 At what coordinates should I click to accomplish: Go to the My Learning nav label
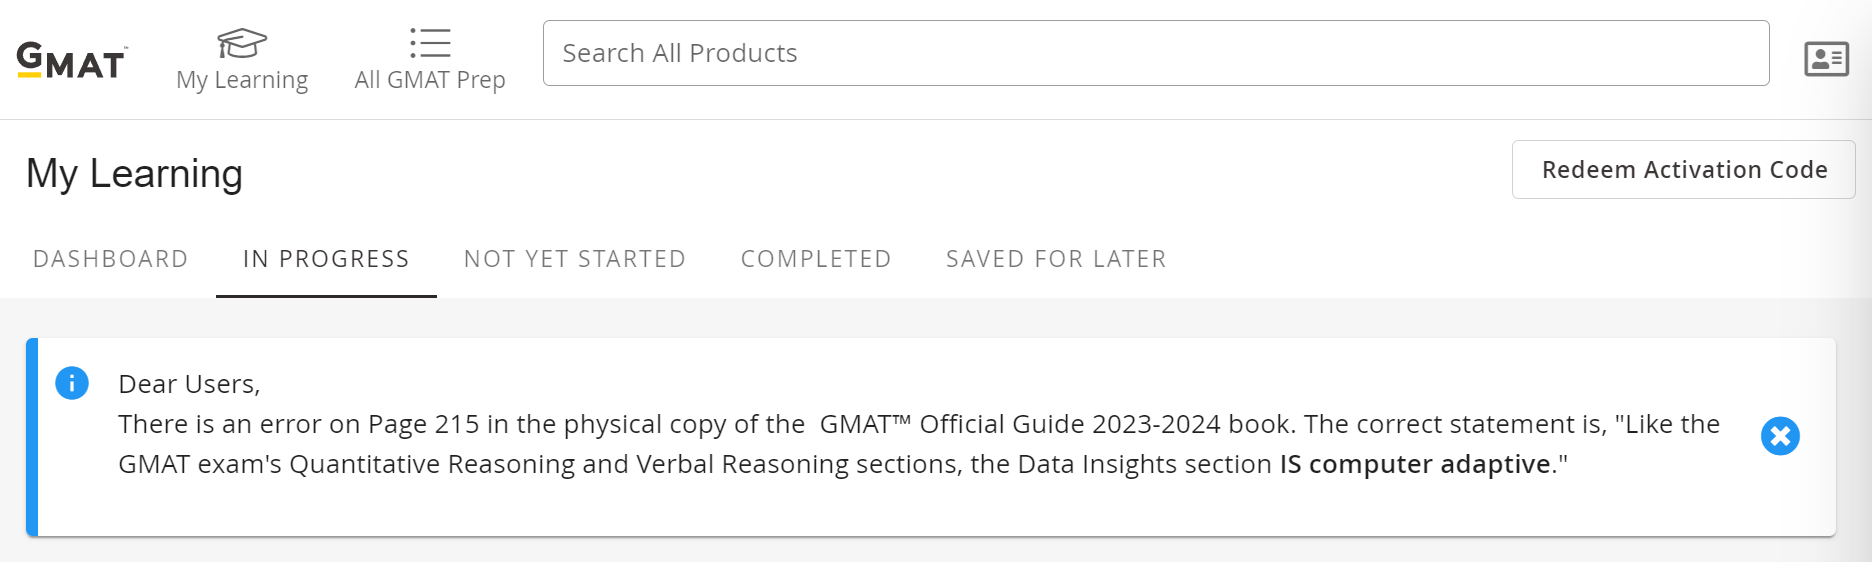[242, 80]
